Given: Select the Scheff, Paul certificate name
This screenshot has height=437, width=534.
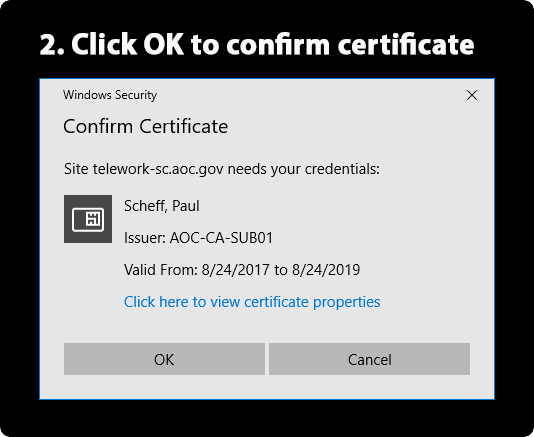Looking at the screenshot, I should click(x=162, y=206).
